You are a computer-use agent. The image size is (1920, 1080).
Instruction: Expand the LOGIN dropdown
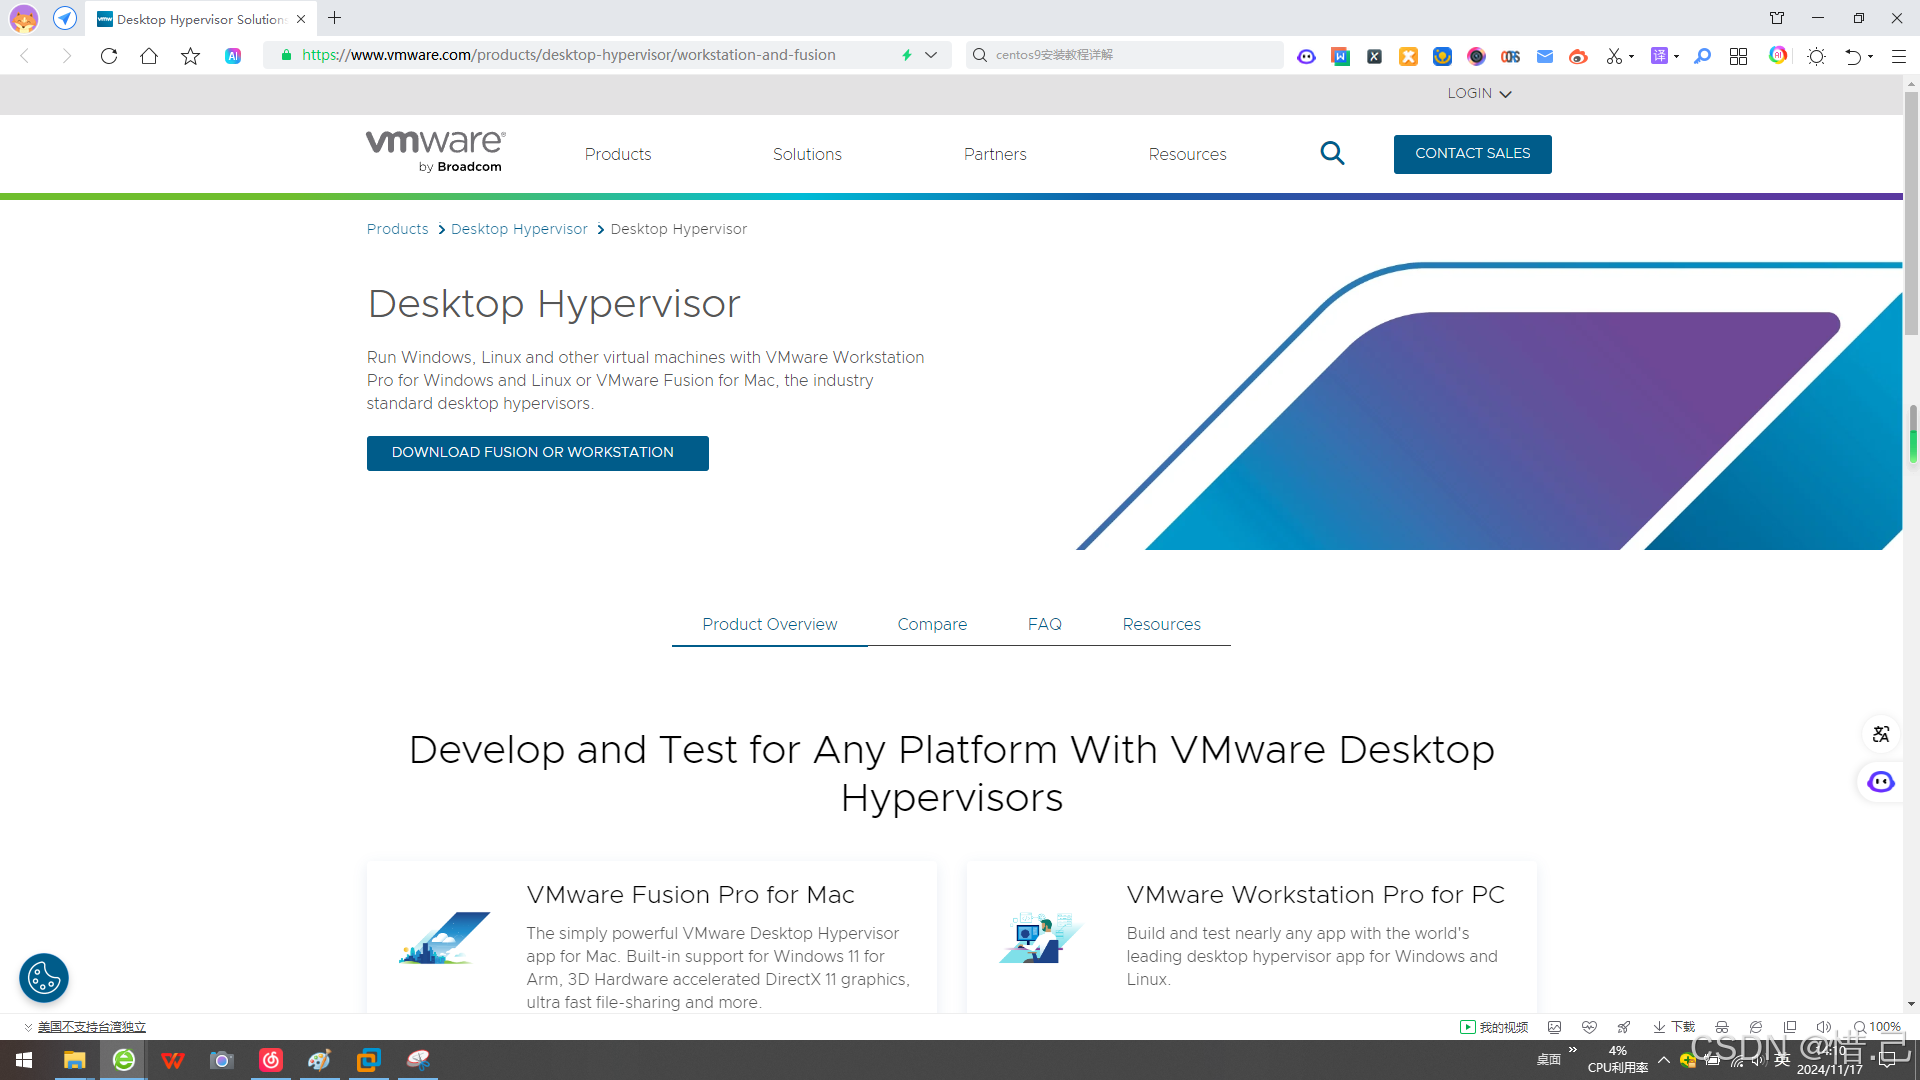click(1479, 93)
